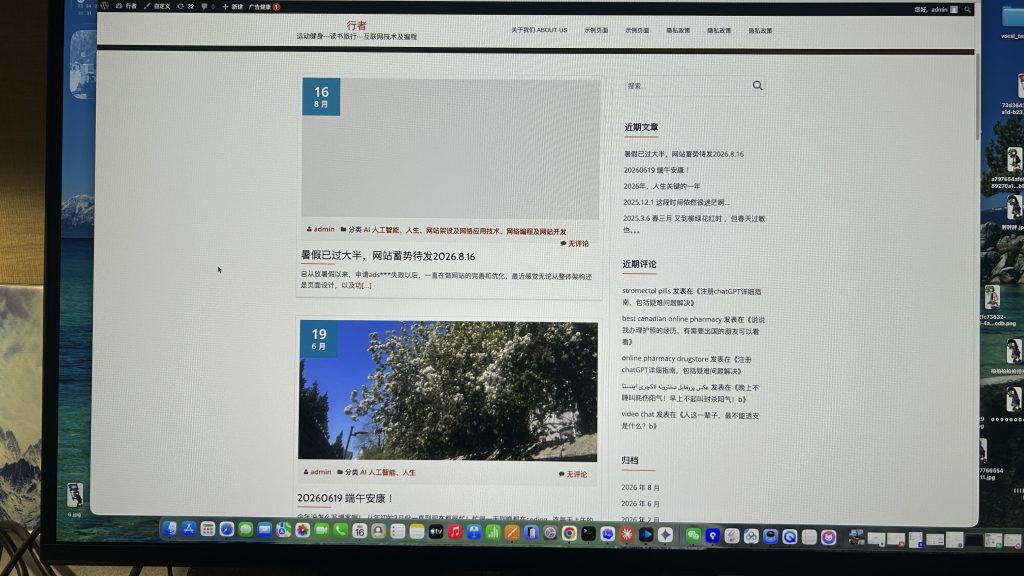The height and width of the screenshot is (576, 1024).
Task: Open Reminders from the Dock
Action: pos(398,532)
